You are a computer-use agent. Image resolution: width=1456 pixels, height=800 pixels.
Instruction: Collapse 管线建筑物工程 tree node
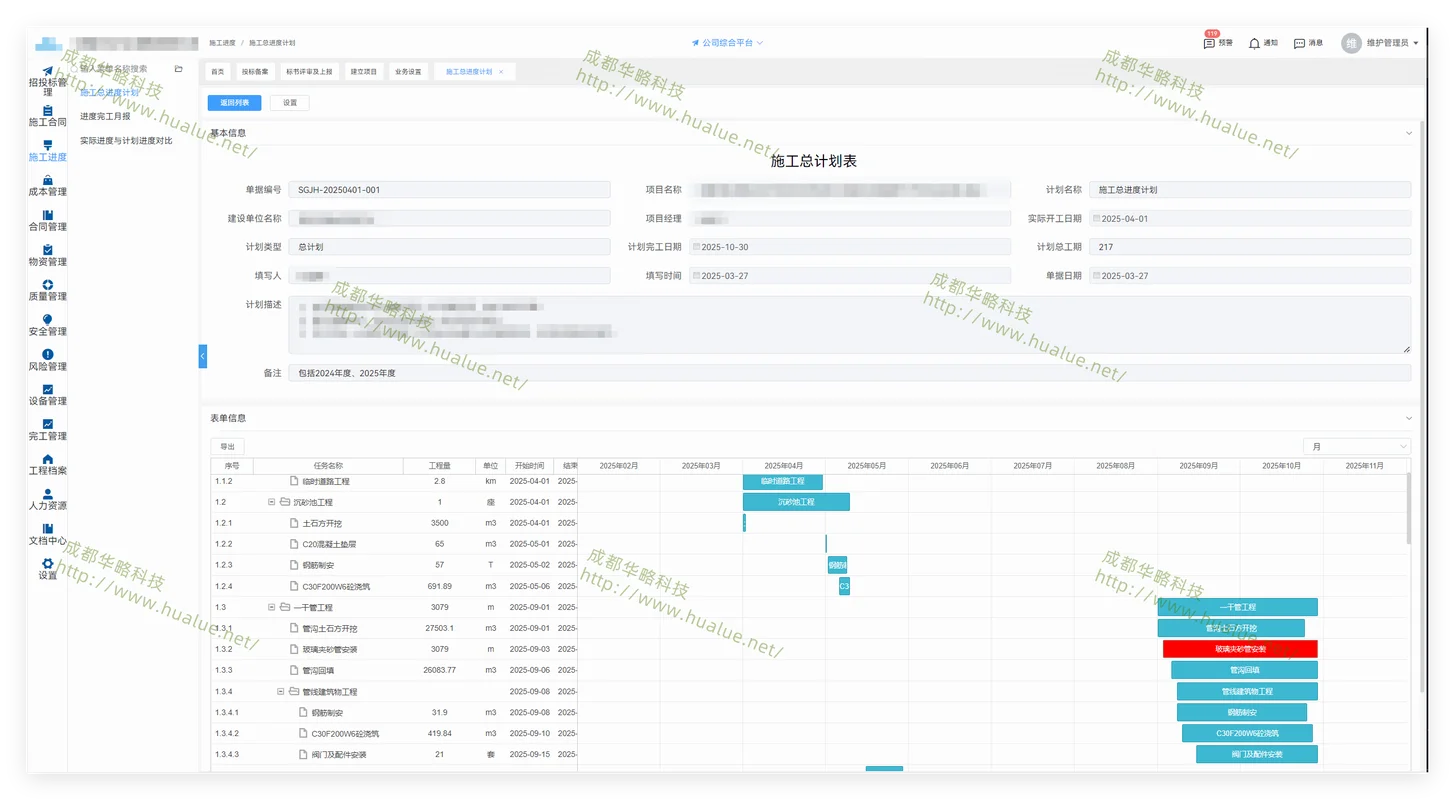coord(280,691)
